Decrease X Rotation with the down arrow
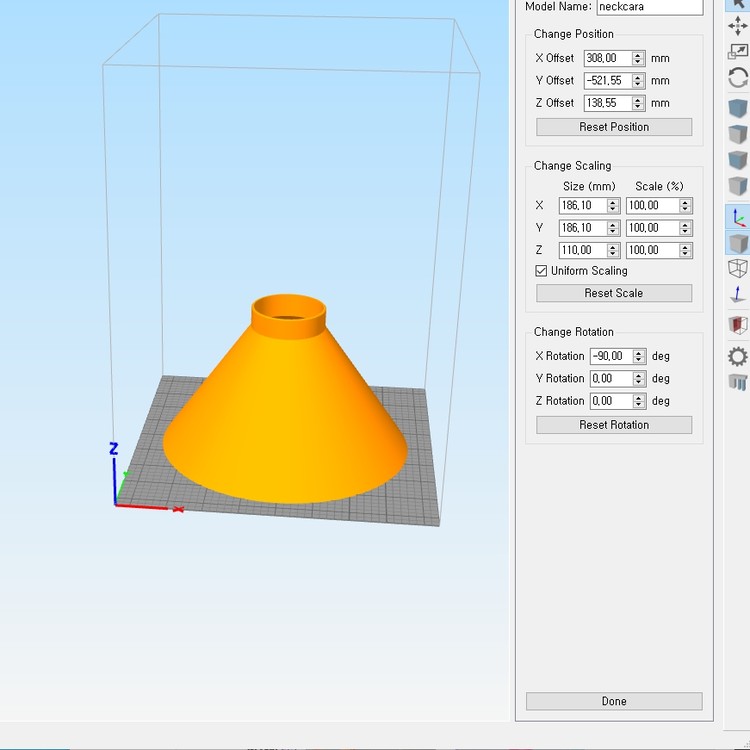Screen dimensions: 750x750 tap(640, 360)
